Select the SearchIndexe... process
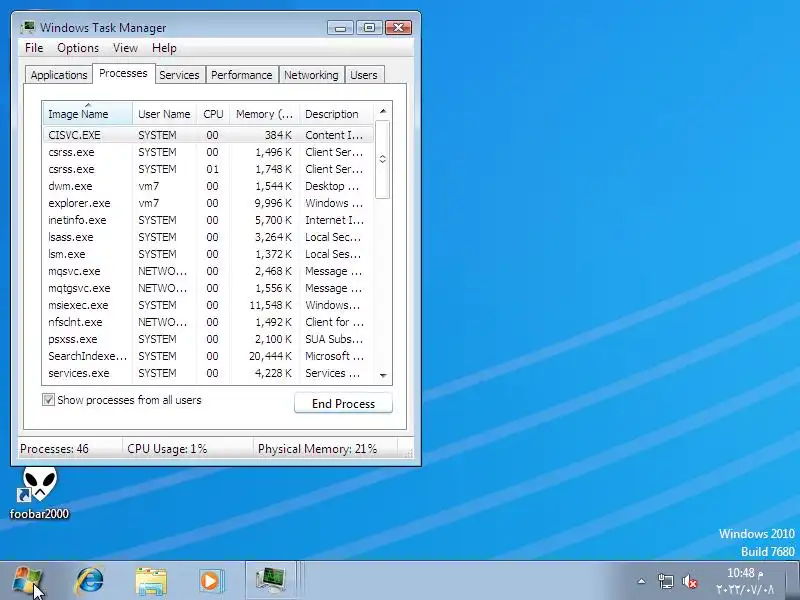 click(x=208, y=356)
